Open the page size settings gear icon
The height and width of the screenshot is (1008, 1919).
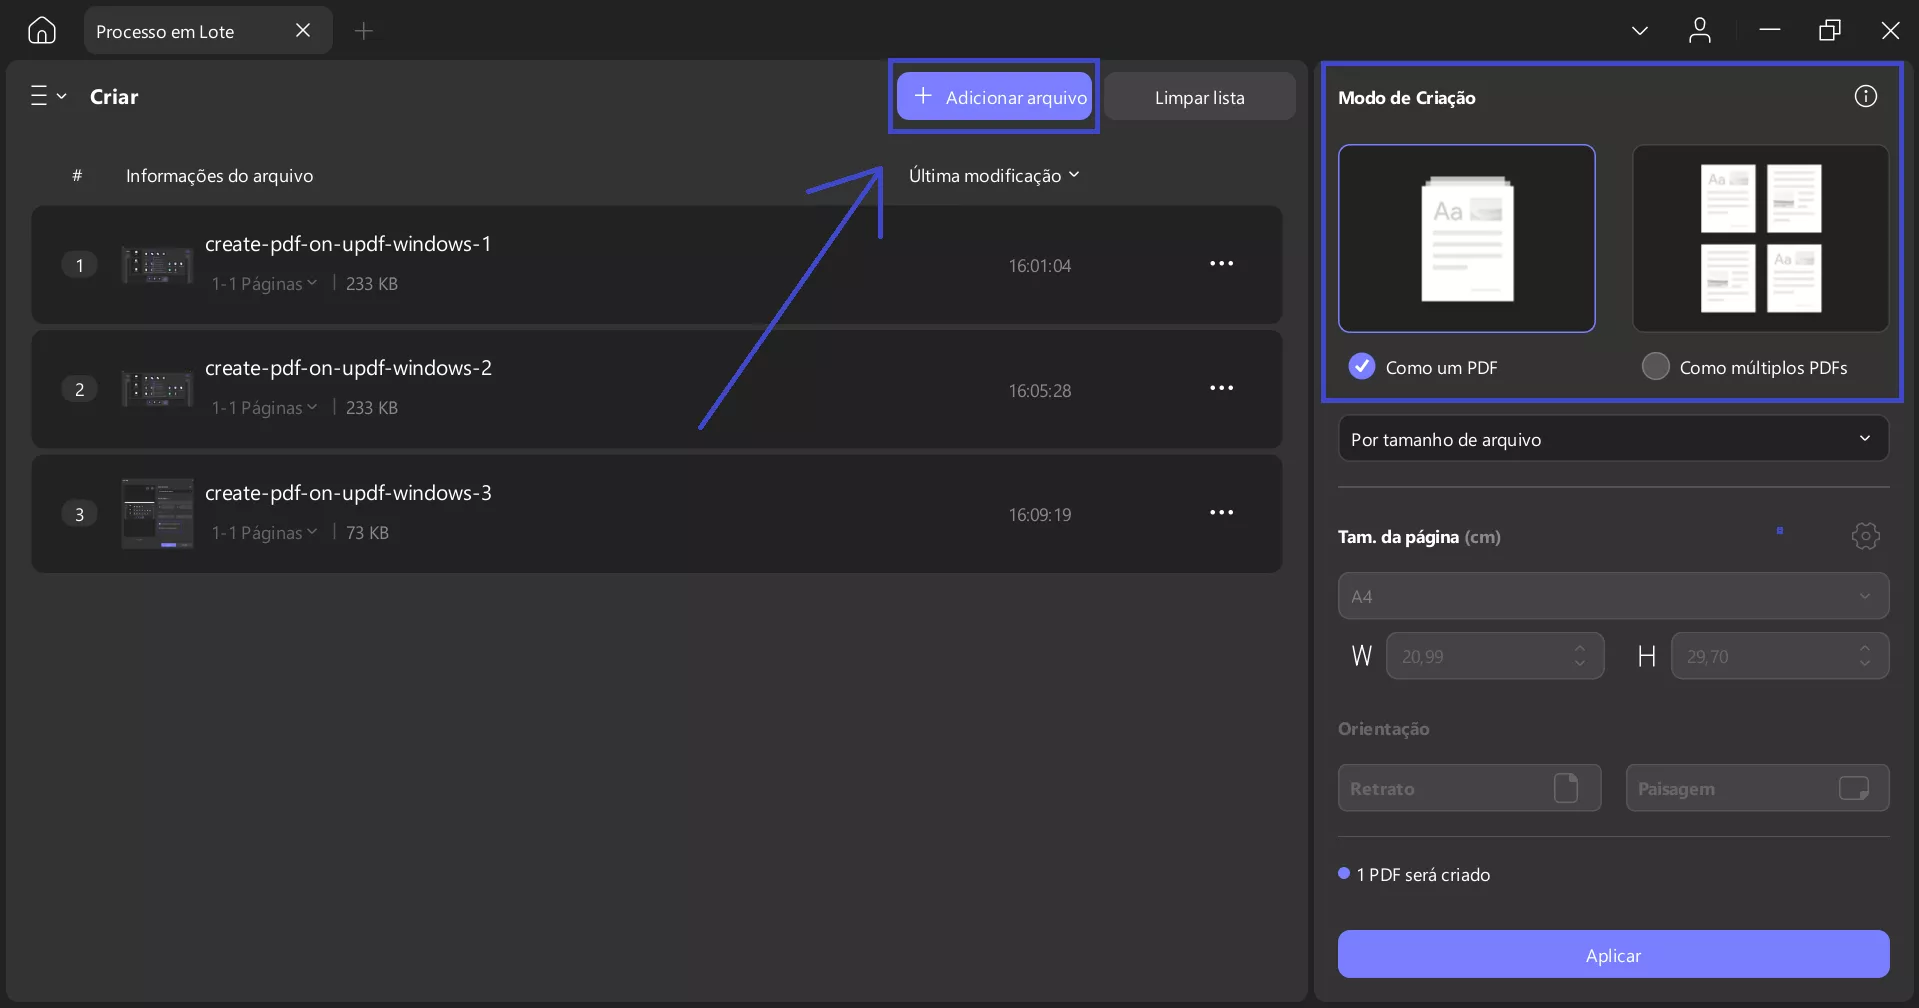(x=1866, y=536)
